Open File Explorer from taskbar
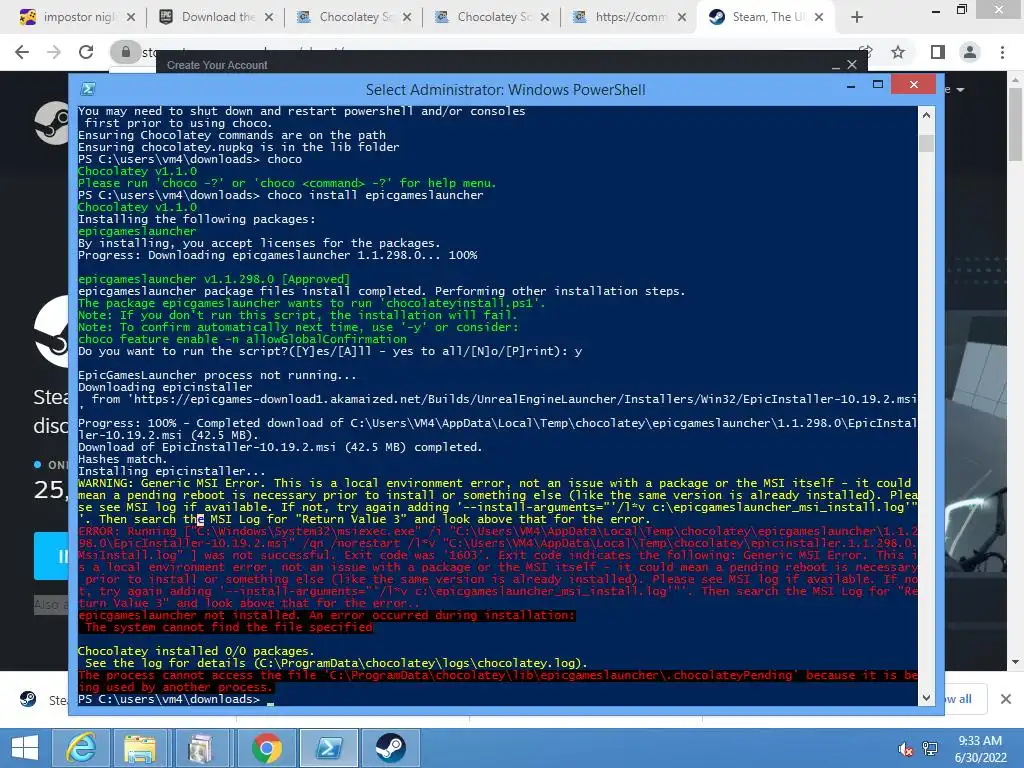Image resolution: width=1024 pixels, height=768 pixels. pos(140,748)
